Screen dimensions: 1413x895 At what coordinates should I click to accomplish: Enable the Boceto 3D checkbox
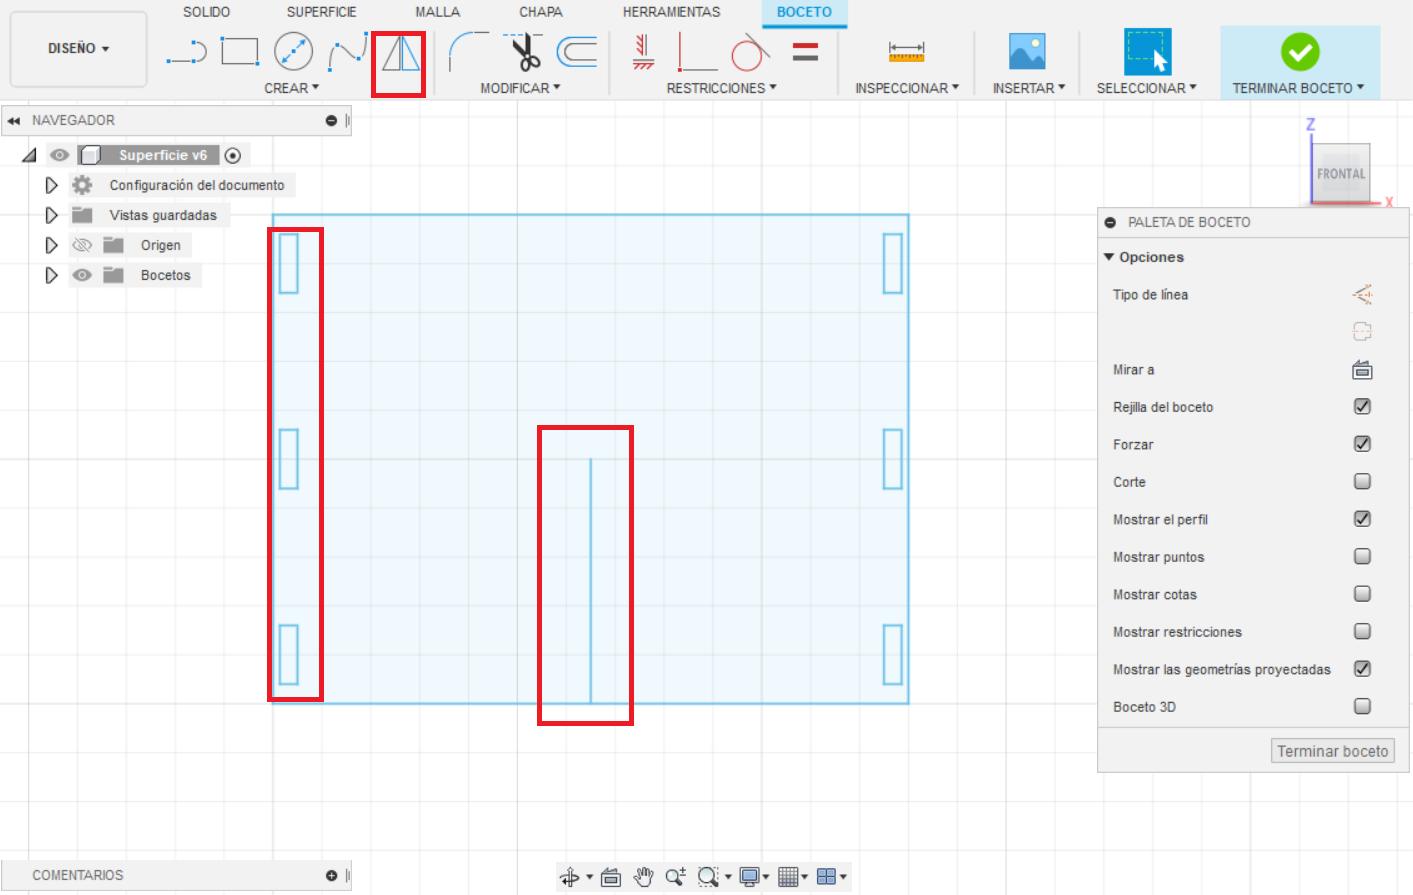pyautogui.click(x=1362, y=706)
